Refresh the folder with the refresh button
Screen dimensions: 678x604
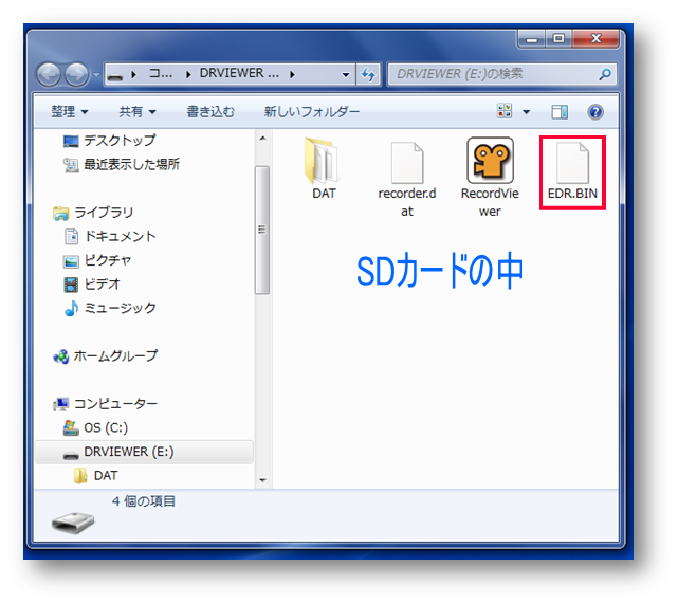coord(368,74)
